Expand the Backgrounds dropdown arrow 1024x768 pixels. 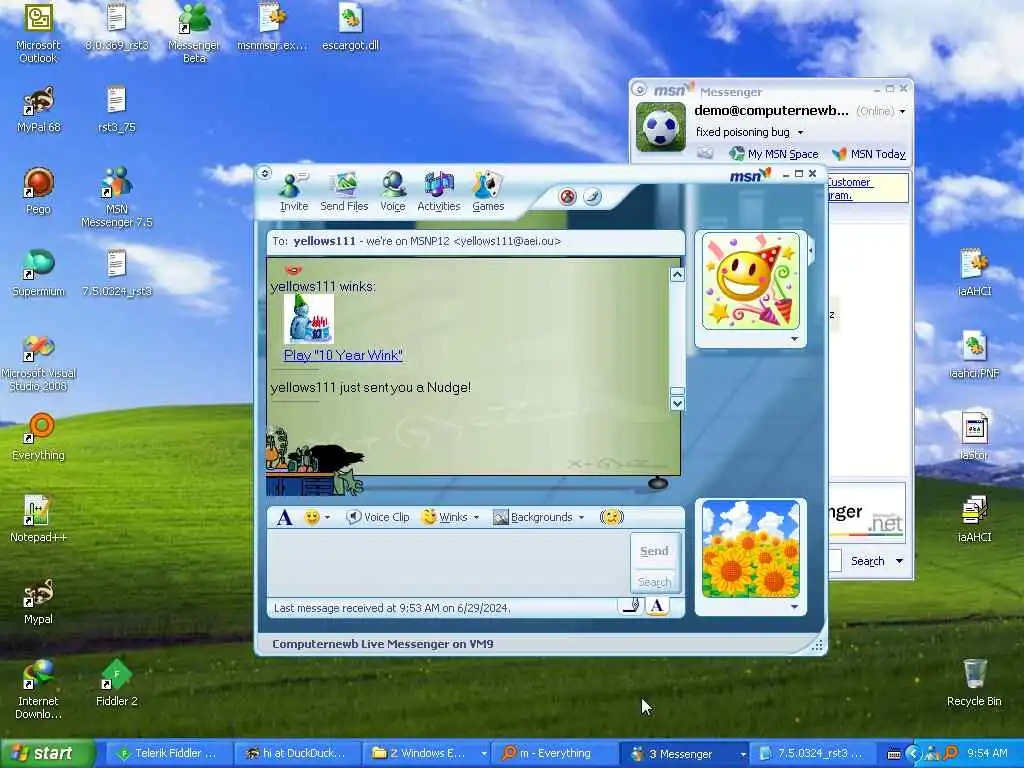(581, 517)
